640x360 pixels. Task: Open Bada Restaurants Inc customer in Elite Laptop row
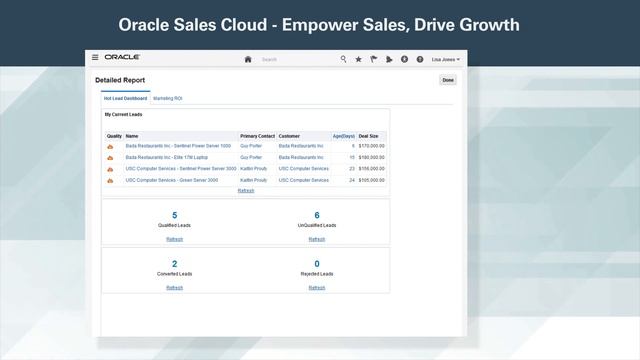point(301,157)
